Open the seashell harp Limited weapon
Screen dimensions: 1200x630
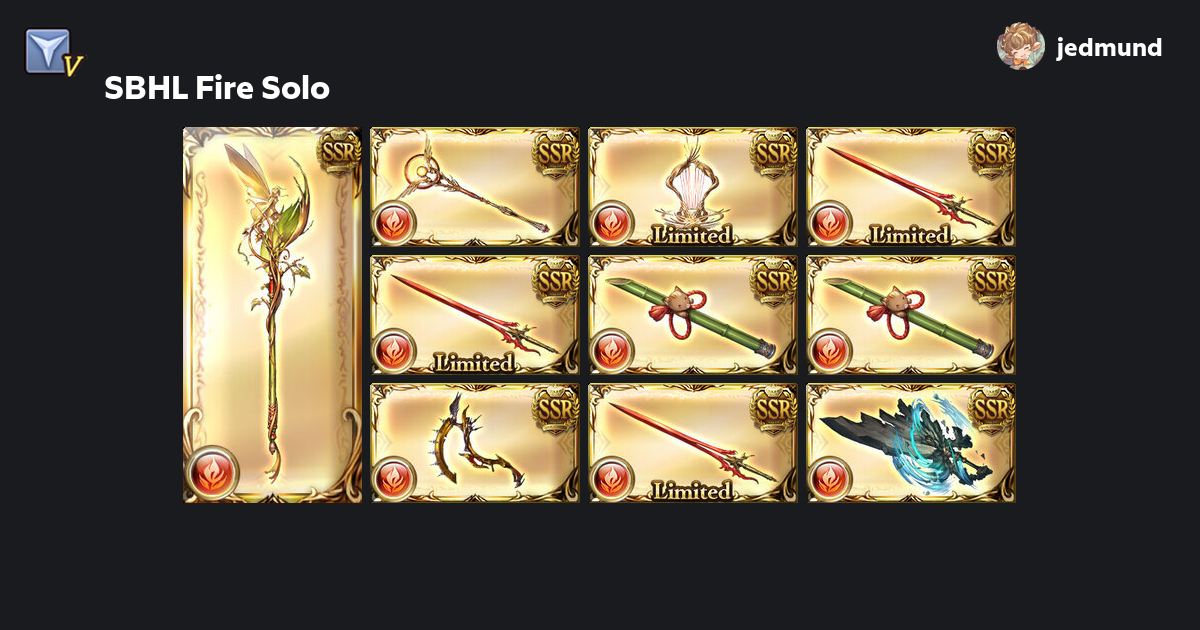[x=693, y=187]
